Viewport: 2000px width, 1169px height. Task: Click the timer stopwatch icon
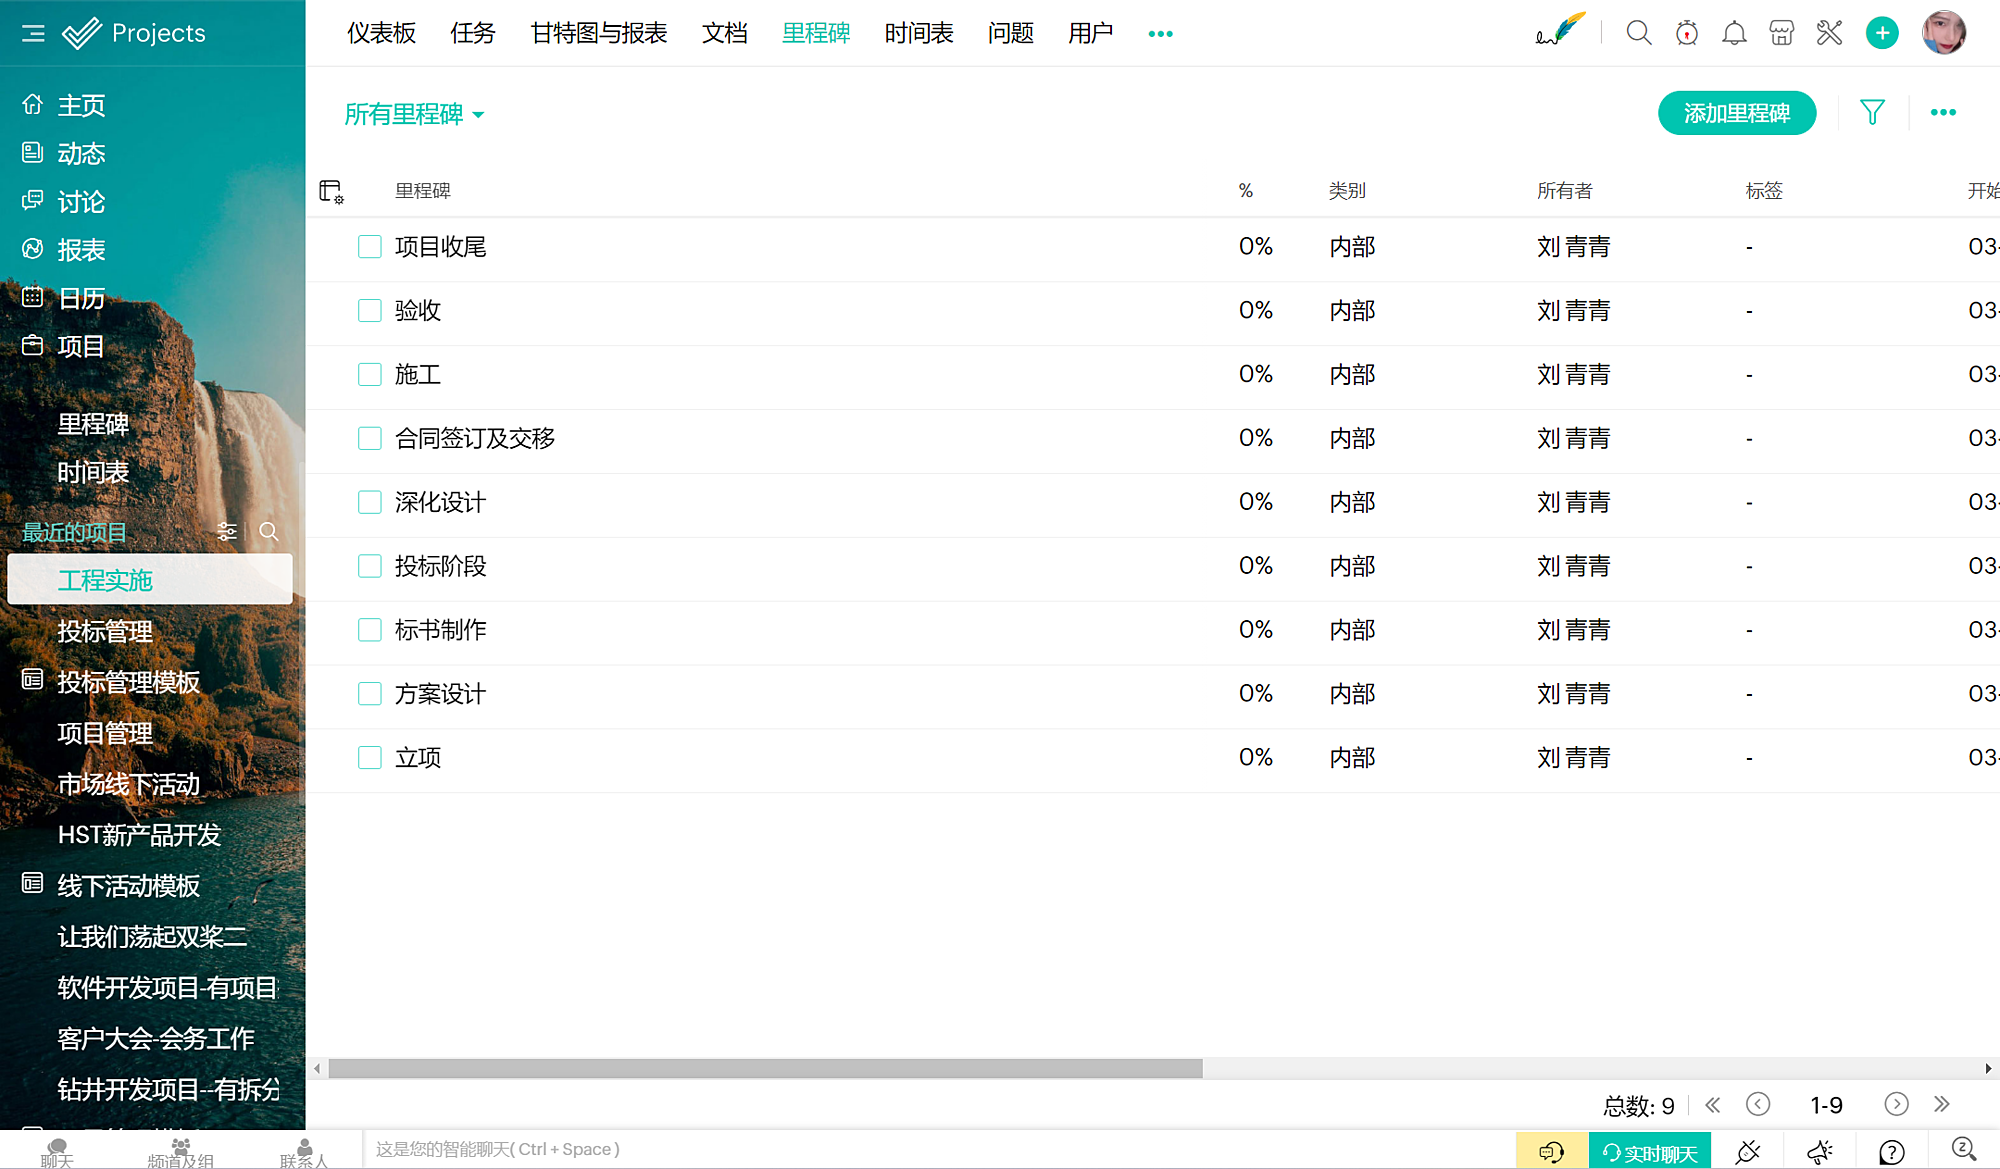coord(1687,33)
